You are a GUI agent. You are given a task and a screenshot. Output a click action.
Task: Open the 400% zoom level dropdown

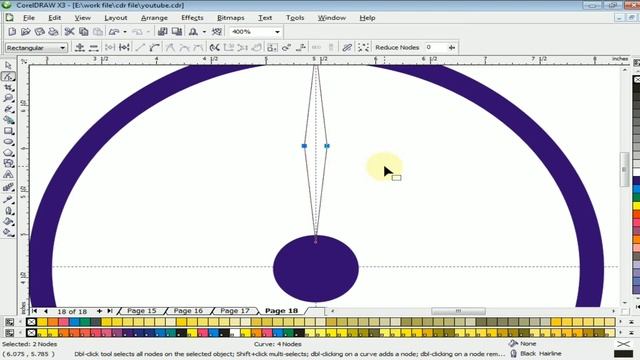pos(277,32)
